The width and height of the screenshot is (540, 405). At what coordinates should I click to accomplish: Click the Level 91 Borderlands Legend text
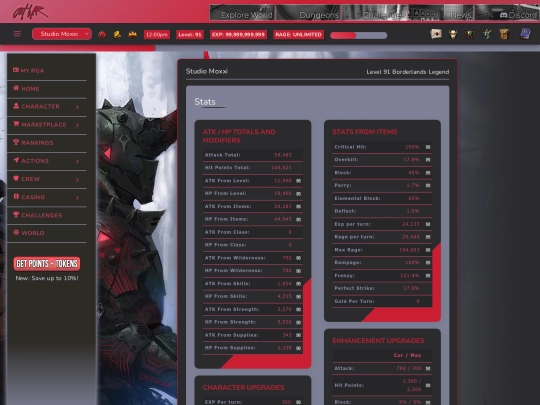pos(407,72)
